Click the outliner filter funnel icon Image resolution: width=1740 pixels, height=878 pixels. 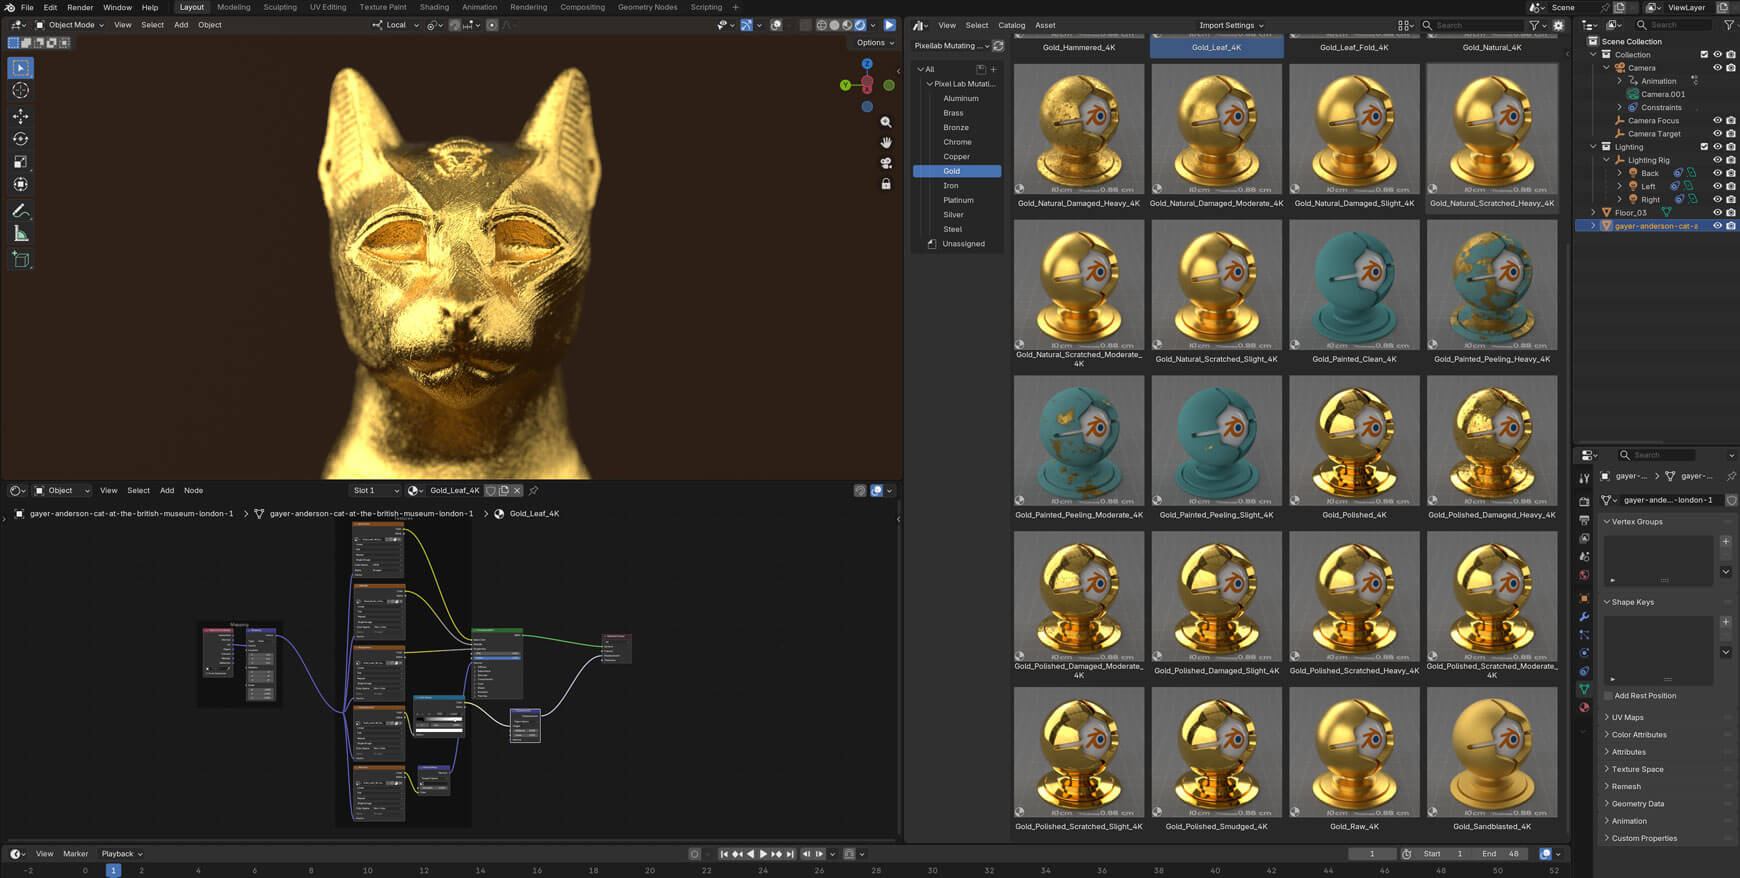tap(1729, 25)
